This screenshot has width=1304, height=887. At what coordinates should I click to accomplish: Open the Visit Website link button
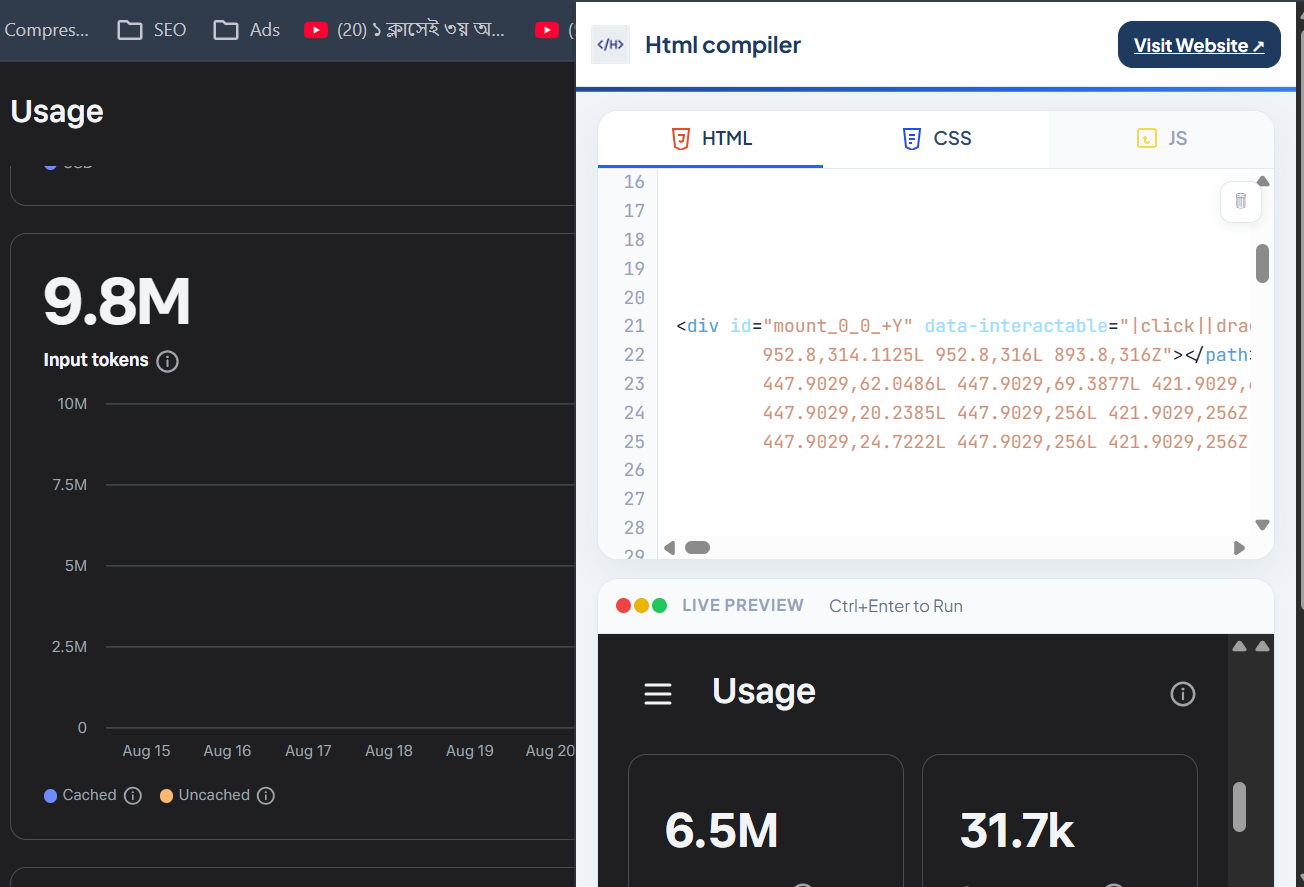tap(1199, 45)
